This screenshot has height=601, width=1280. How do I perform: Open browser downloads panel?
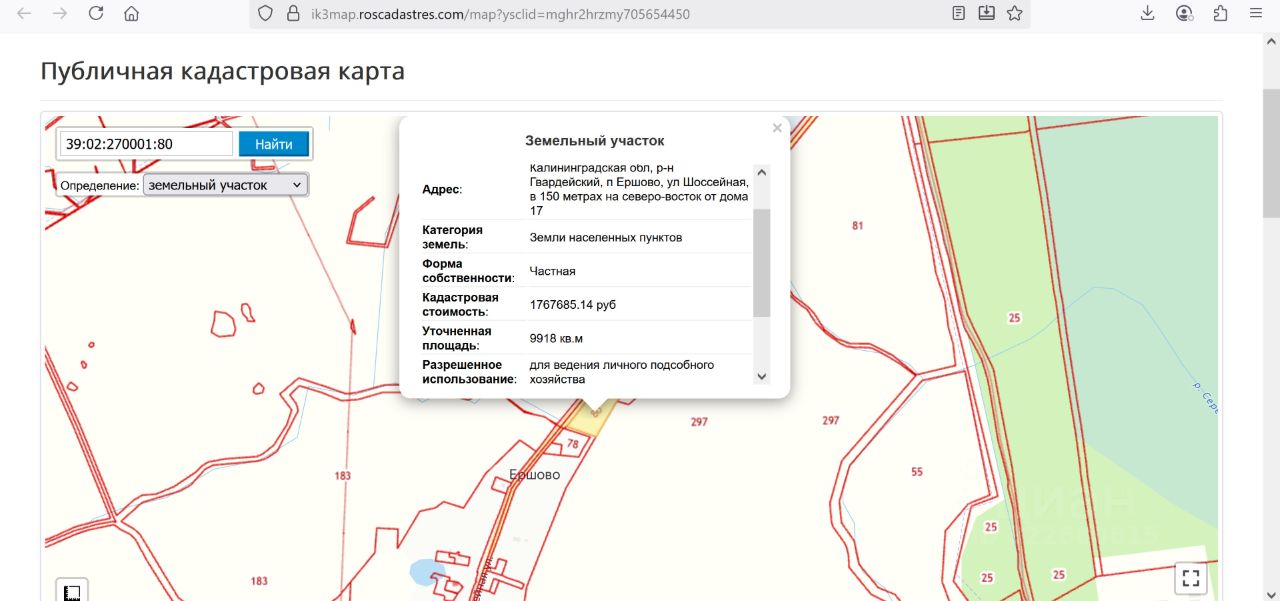click(1148, 14)
